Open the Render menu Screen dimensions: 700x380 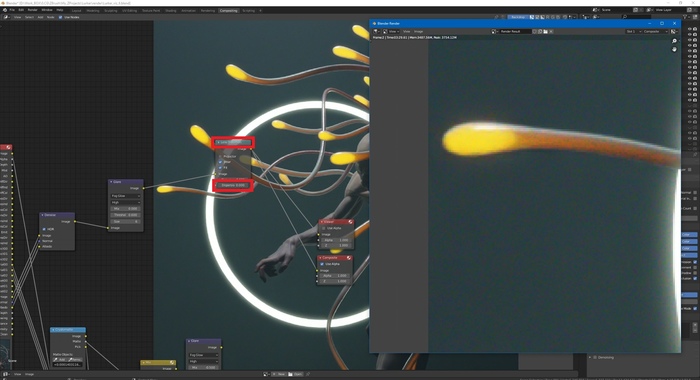tap(33, 10)
